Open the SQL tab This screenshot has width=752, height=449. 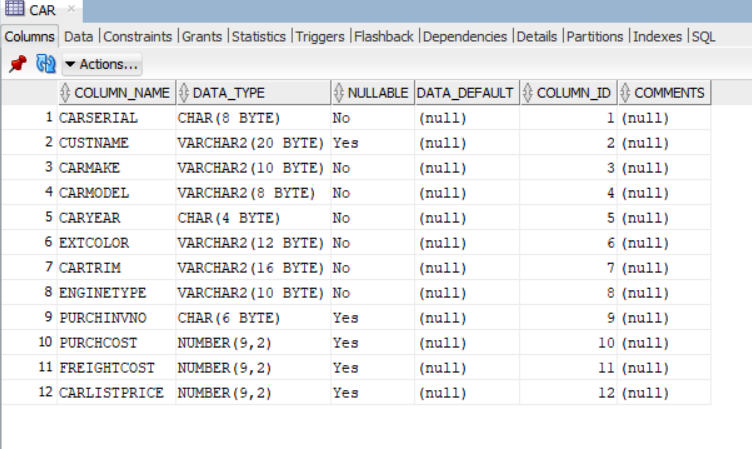[703, 36]
